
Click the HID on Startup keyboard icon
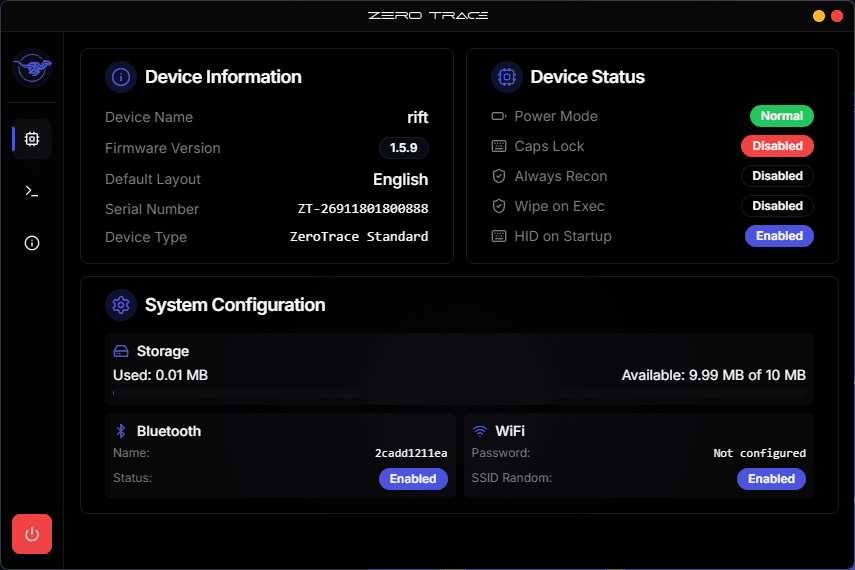pos(499,236)
